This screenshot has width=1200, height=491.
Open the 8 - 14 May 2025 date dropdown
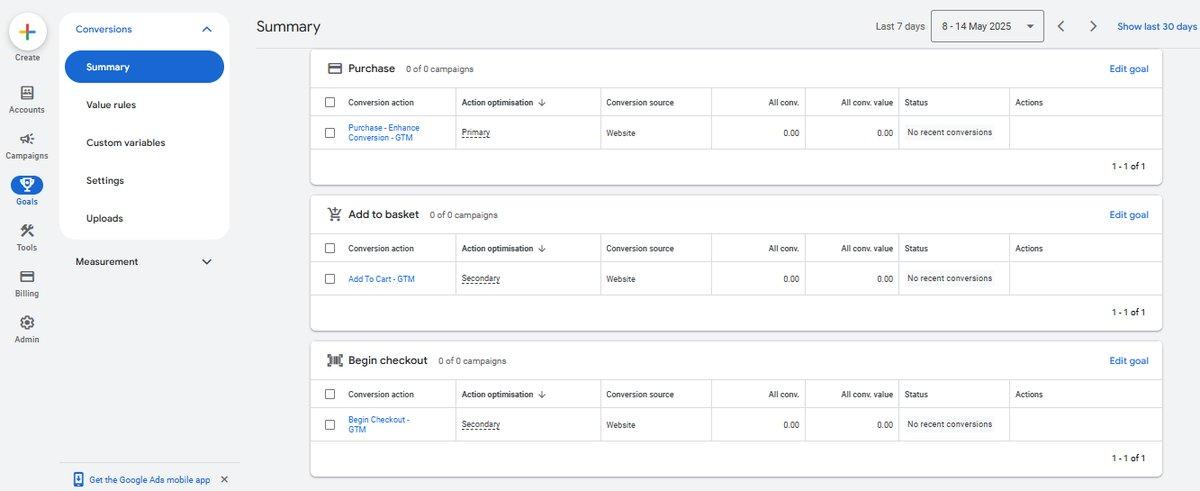987,26
